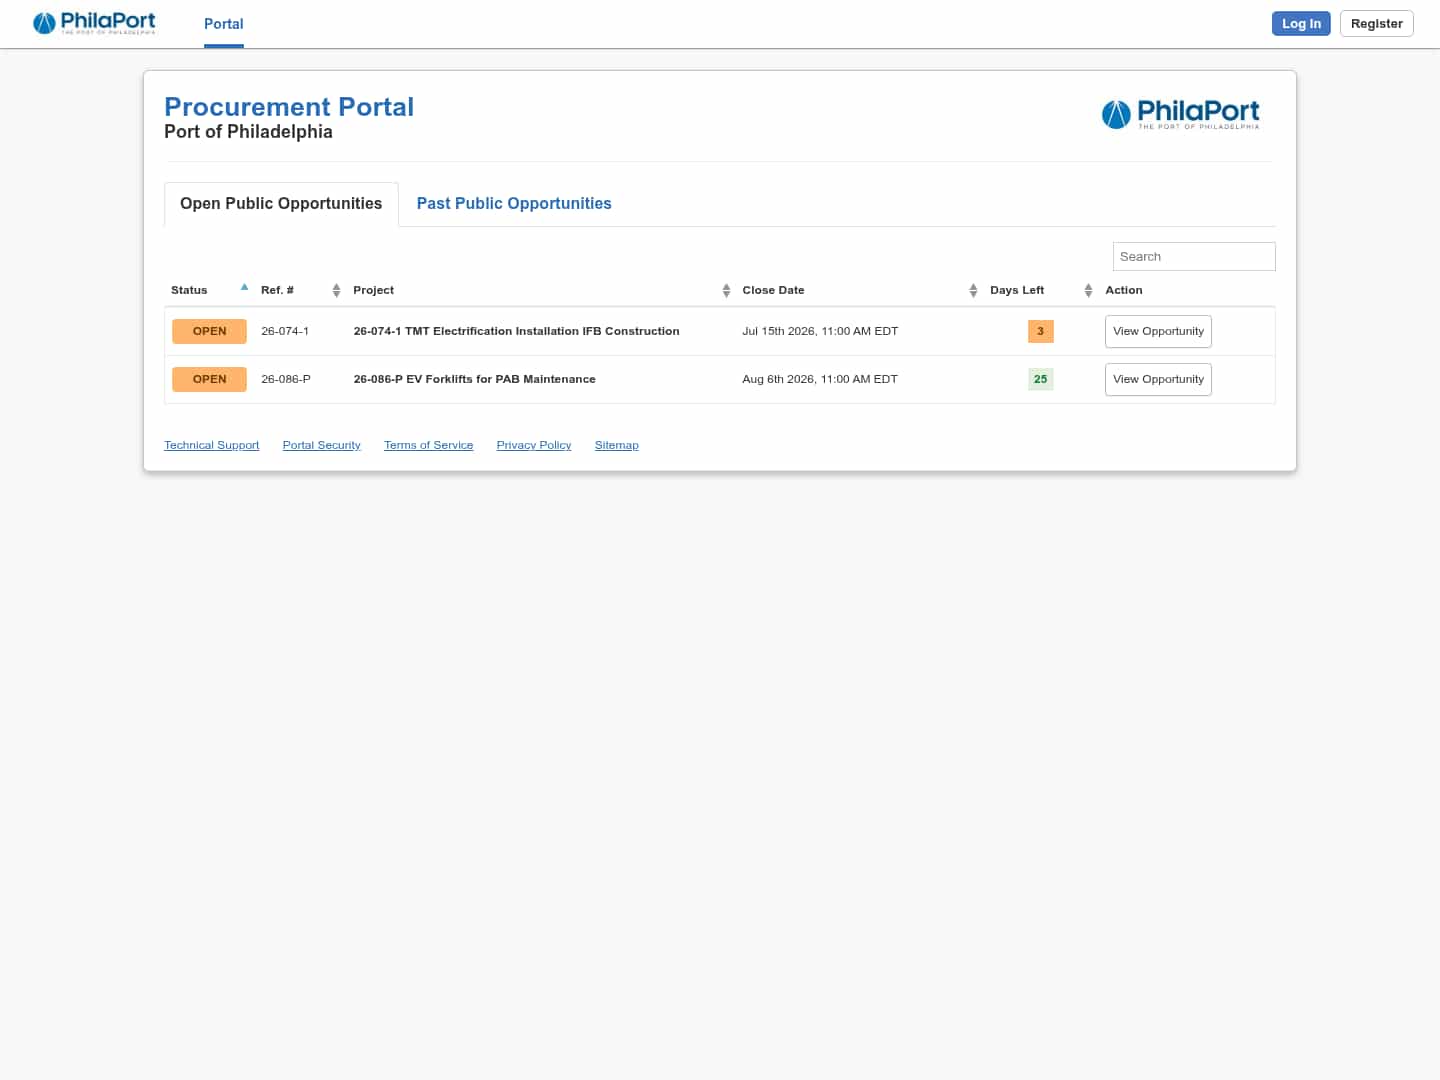1440x1080 pixels.
Task: Select project title 26-074-1 TMT Electrification Installation
Action: [x=516, y=331]
